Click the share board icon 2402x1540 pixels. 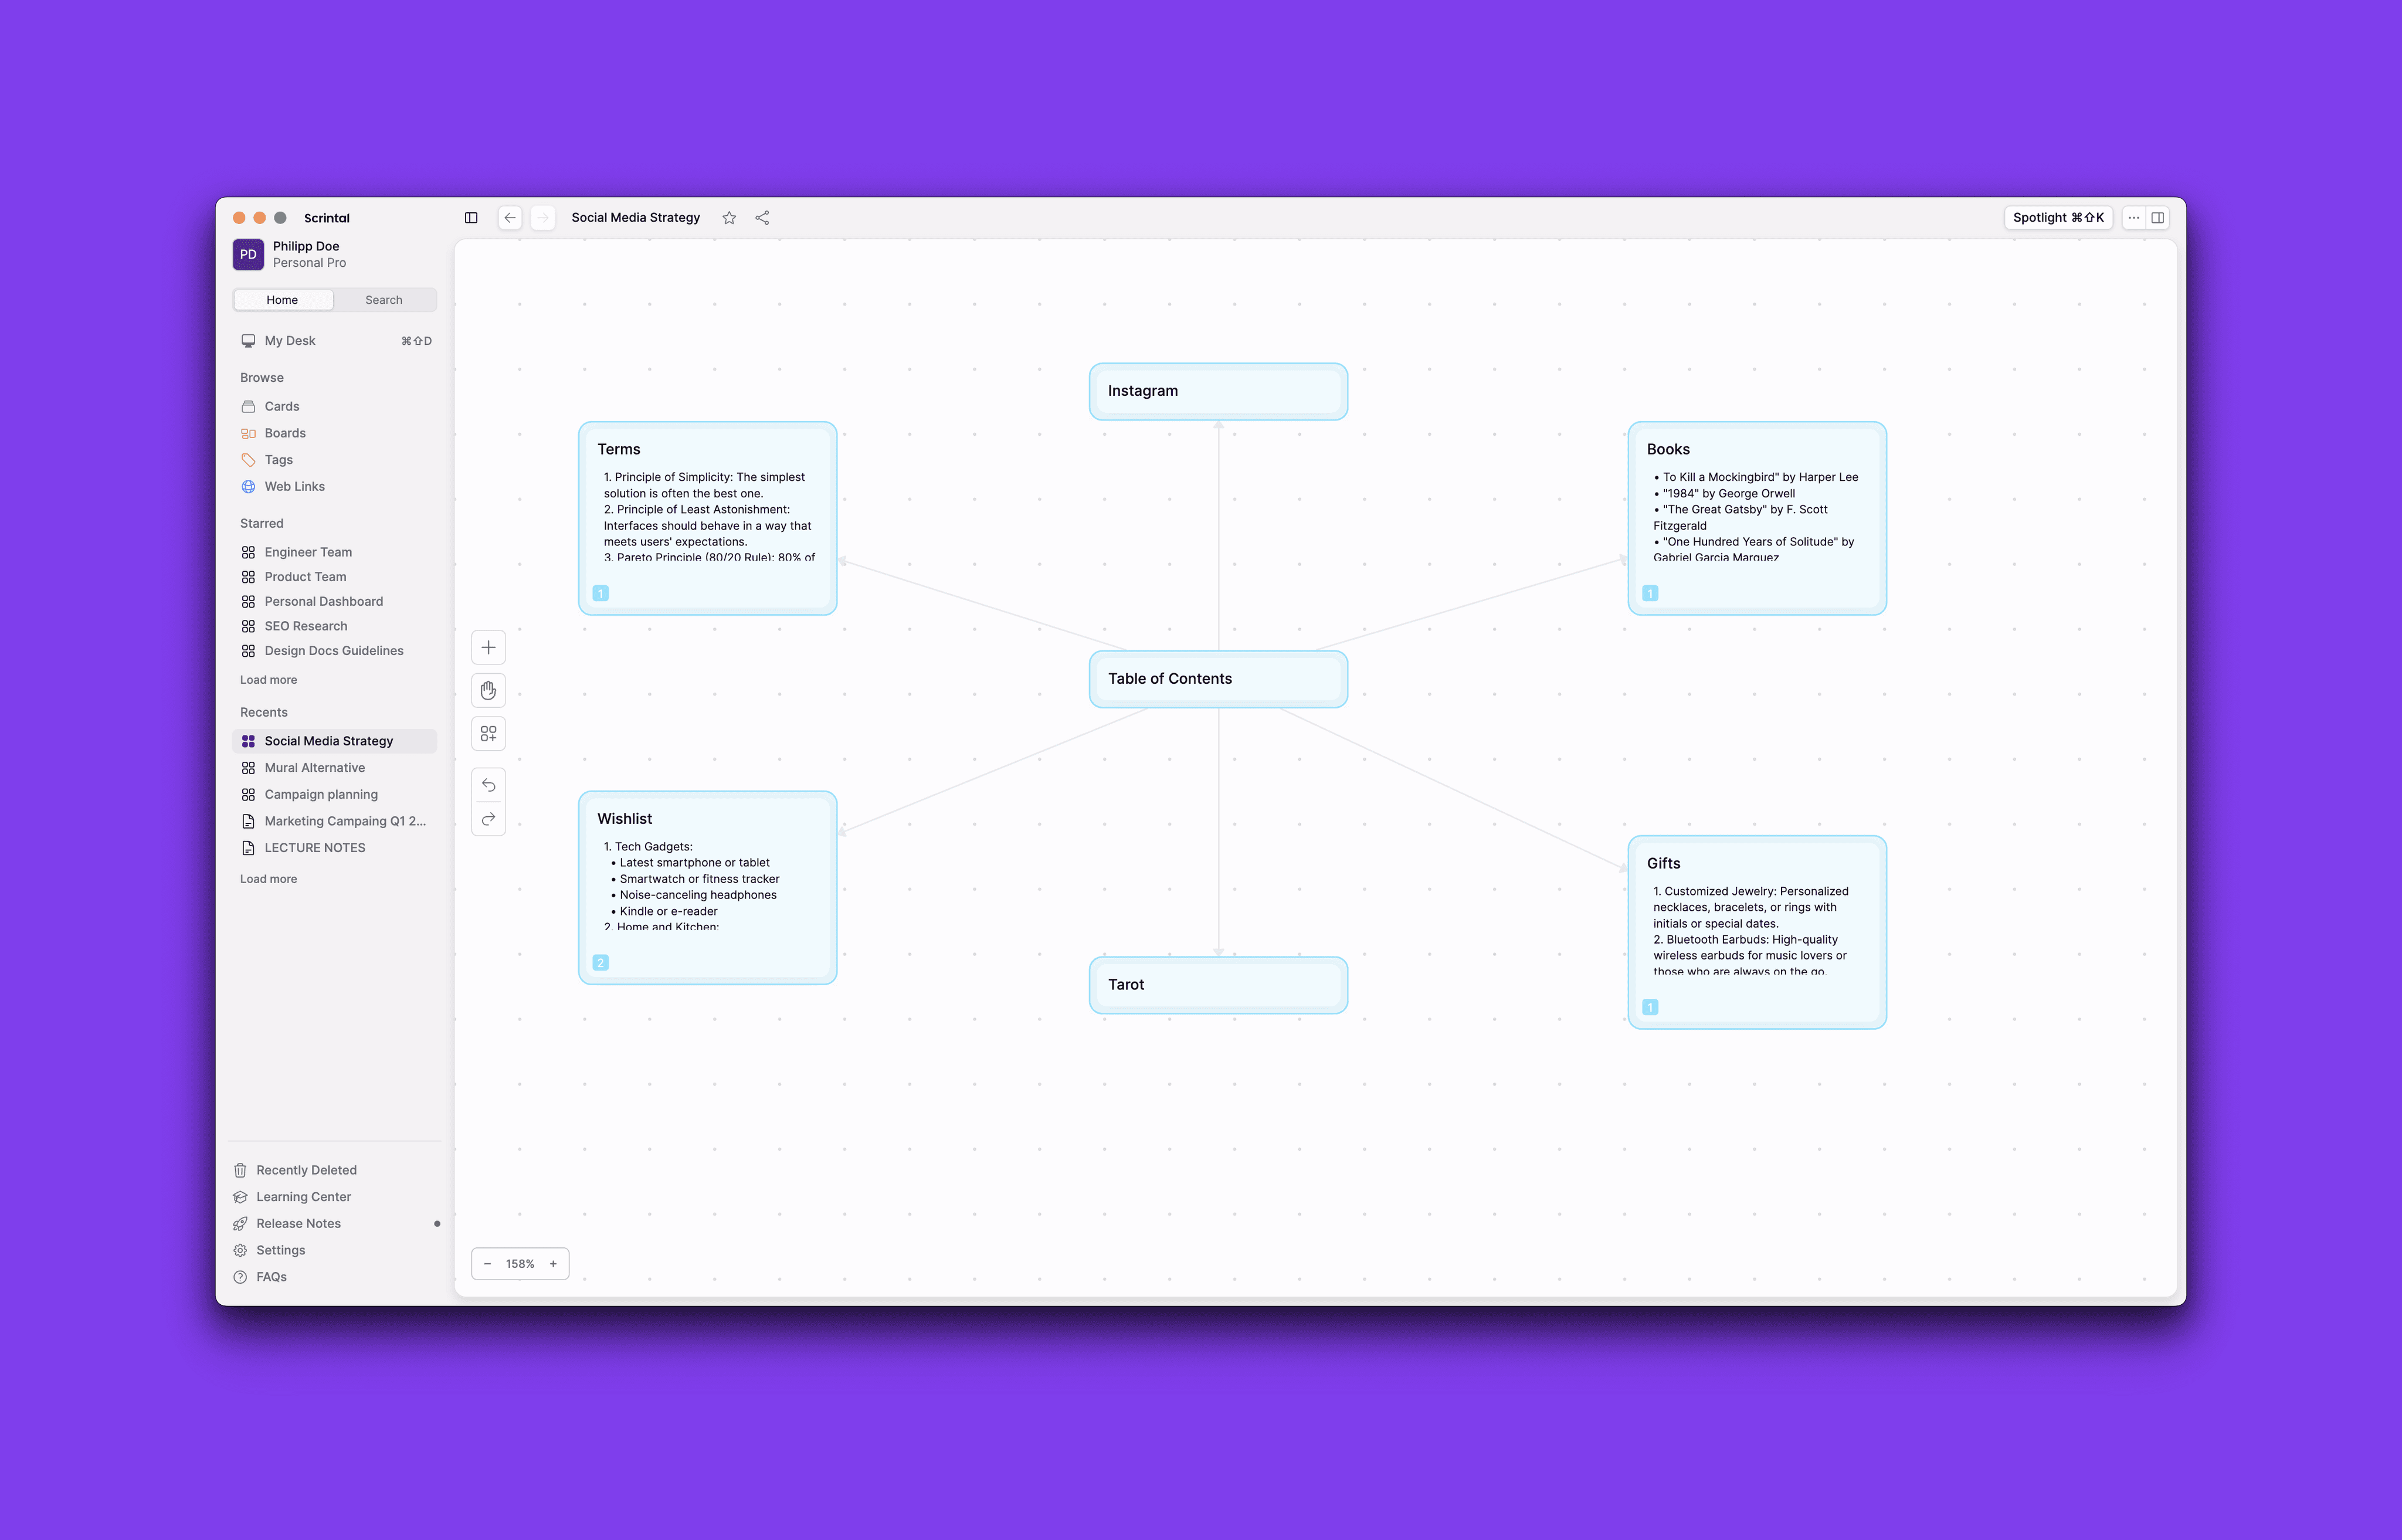coord(762,218)
